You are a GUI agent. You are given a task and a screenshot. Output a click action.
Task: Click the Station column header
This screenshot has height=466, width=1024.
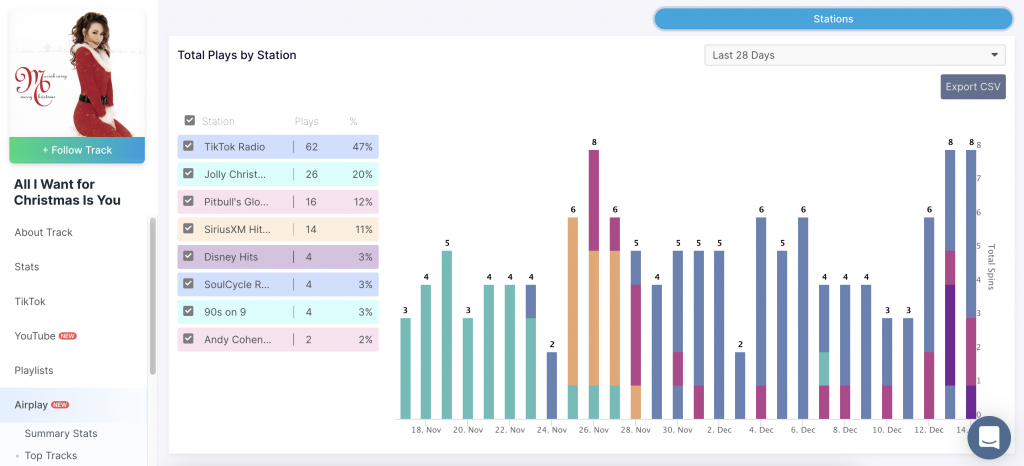[218, 121]
